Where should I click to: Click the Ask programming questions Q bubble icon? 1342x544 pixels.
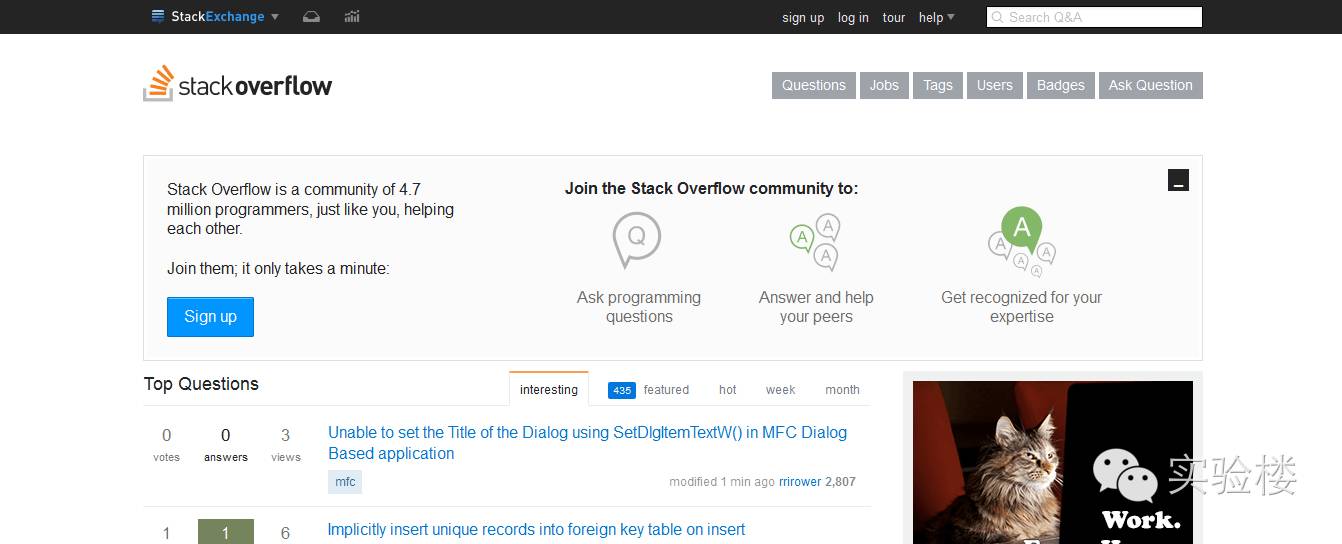(x=637, y=240)
